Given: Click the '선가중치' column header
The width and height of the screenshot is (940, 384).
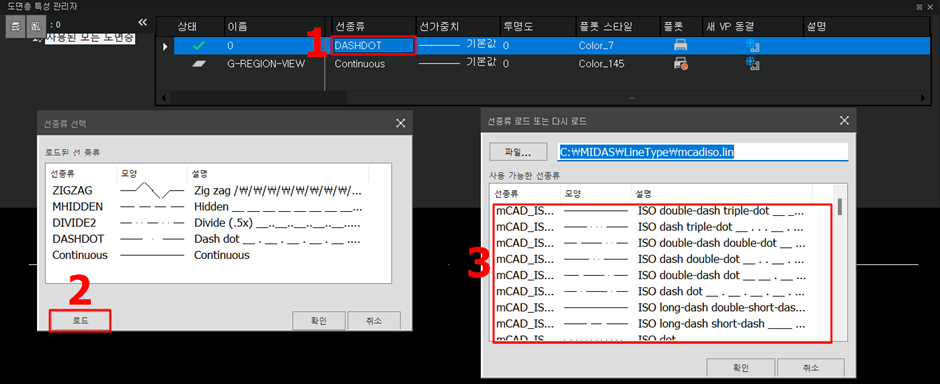Looking at the screenshot, I should 458,27.
